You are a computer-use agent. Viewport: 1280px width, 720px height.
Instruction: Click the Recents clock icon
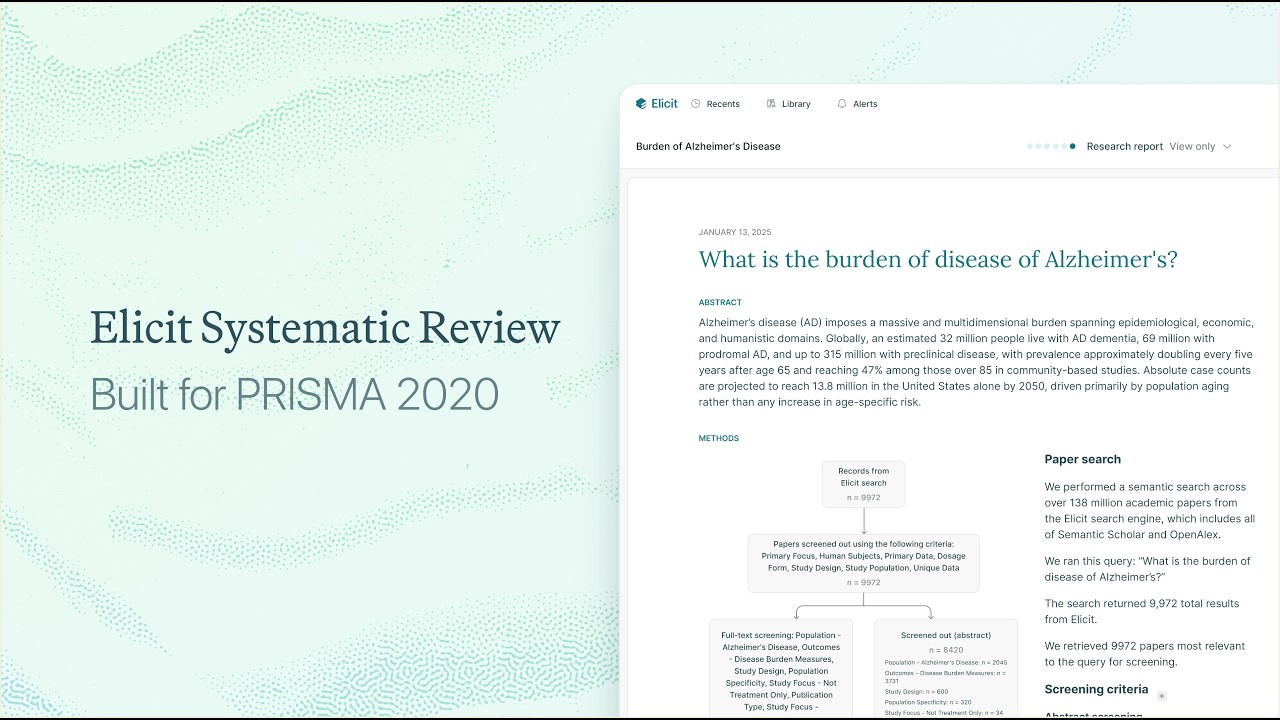pos(696,104)
